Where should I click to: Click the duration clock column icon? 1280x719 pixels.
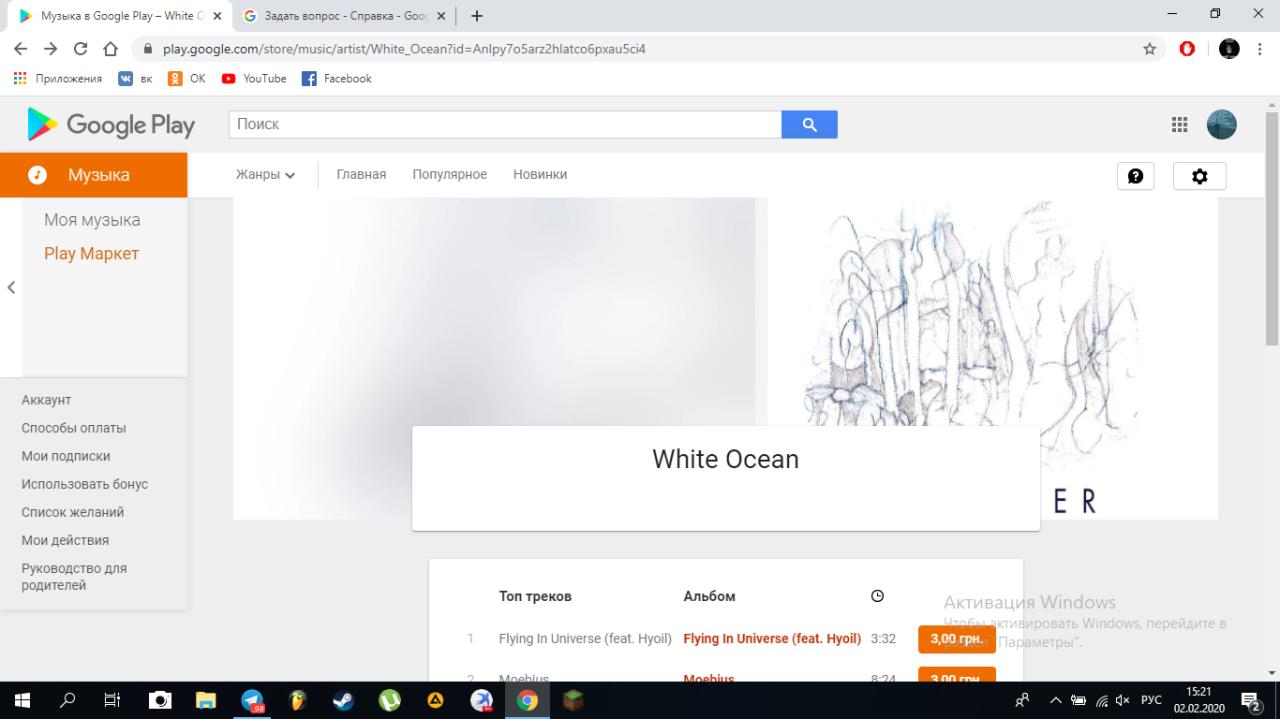point(877,596)
